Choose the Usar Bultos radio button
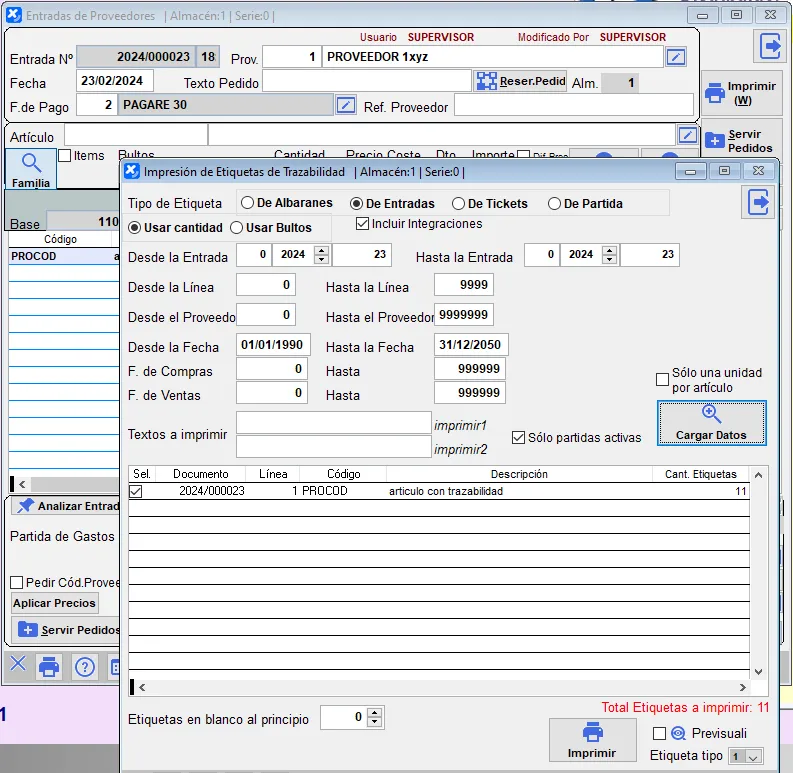 [x=237, y=228]
